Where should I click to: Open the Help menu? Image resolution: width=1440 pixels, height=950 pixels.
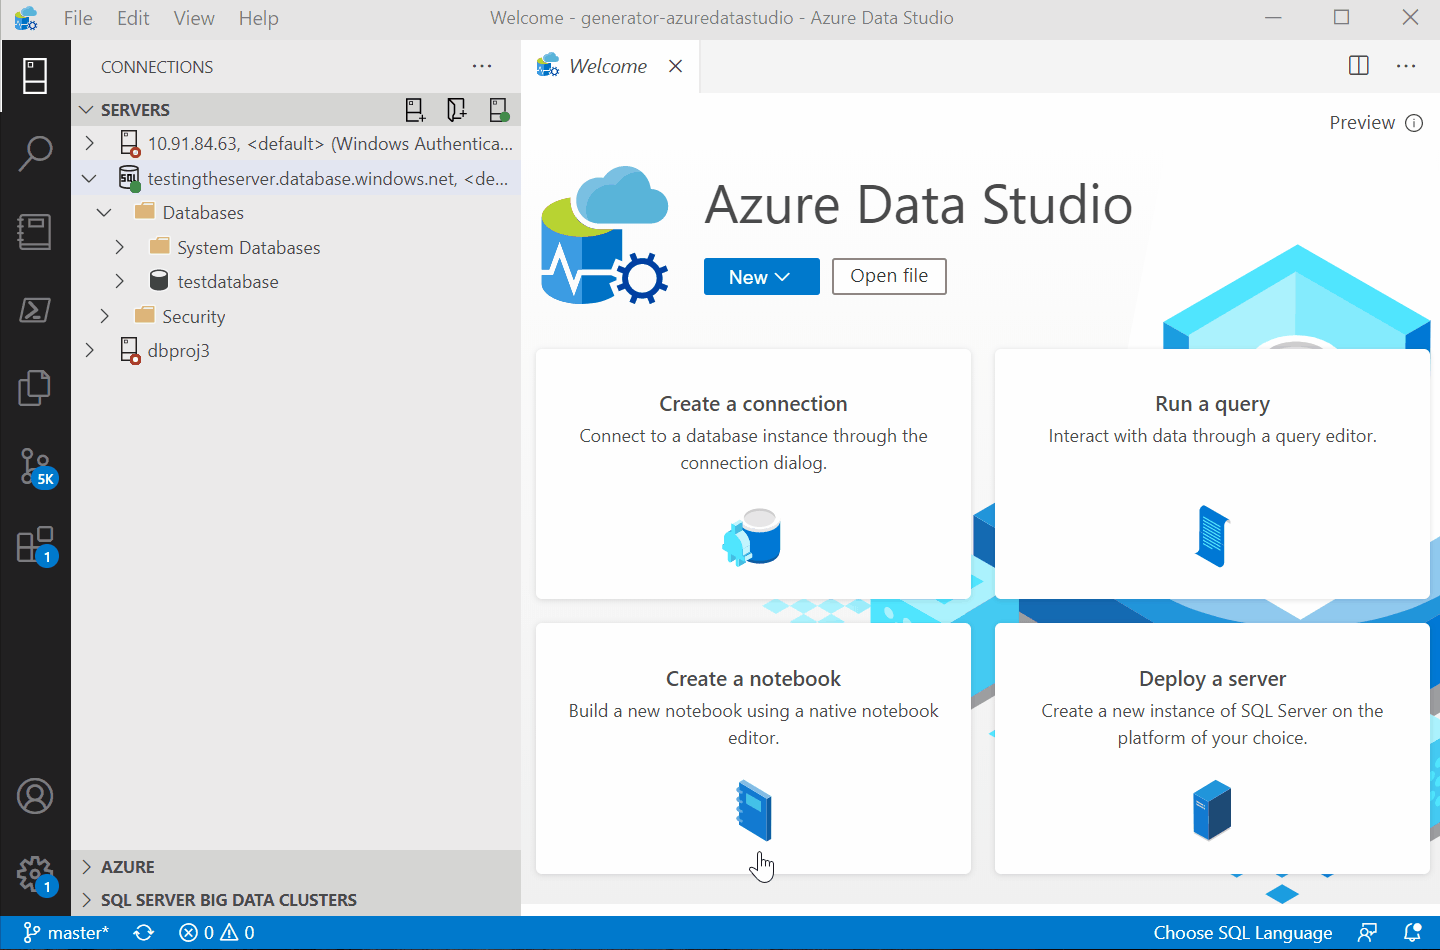258,18
